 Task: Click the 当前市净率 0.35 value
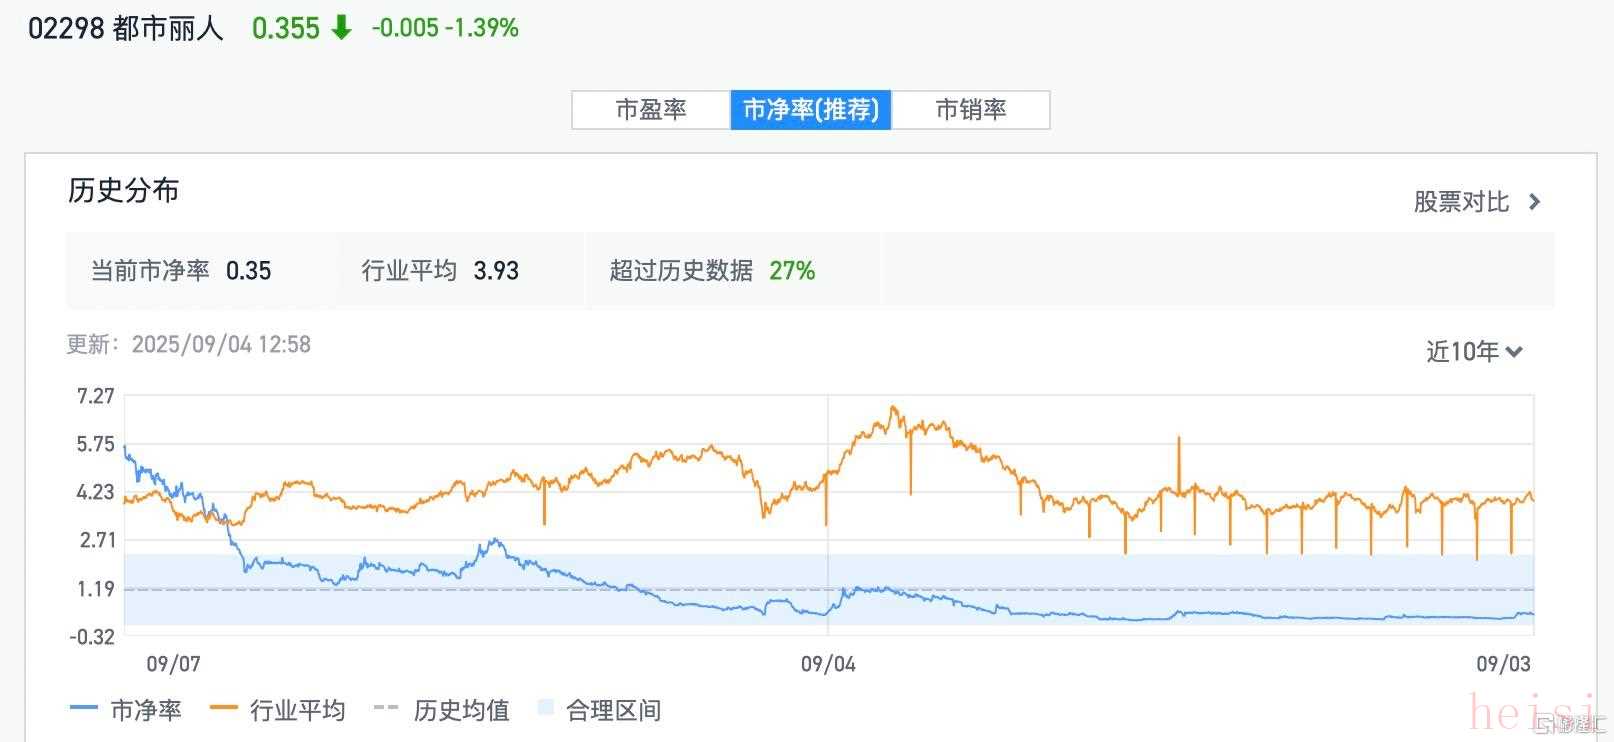(249, 271)
